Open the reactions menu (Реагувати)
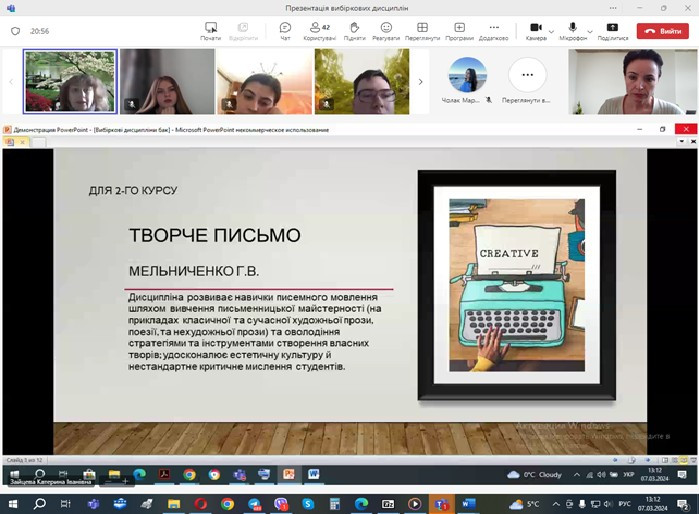699x514 pixels. (386, 30)
